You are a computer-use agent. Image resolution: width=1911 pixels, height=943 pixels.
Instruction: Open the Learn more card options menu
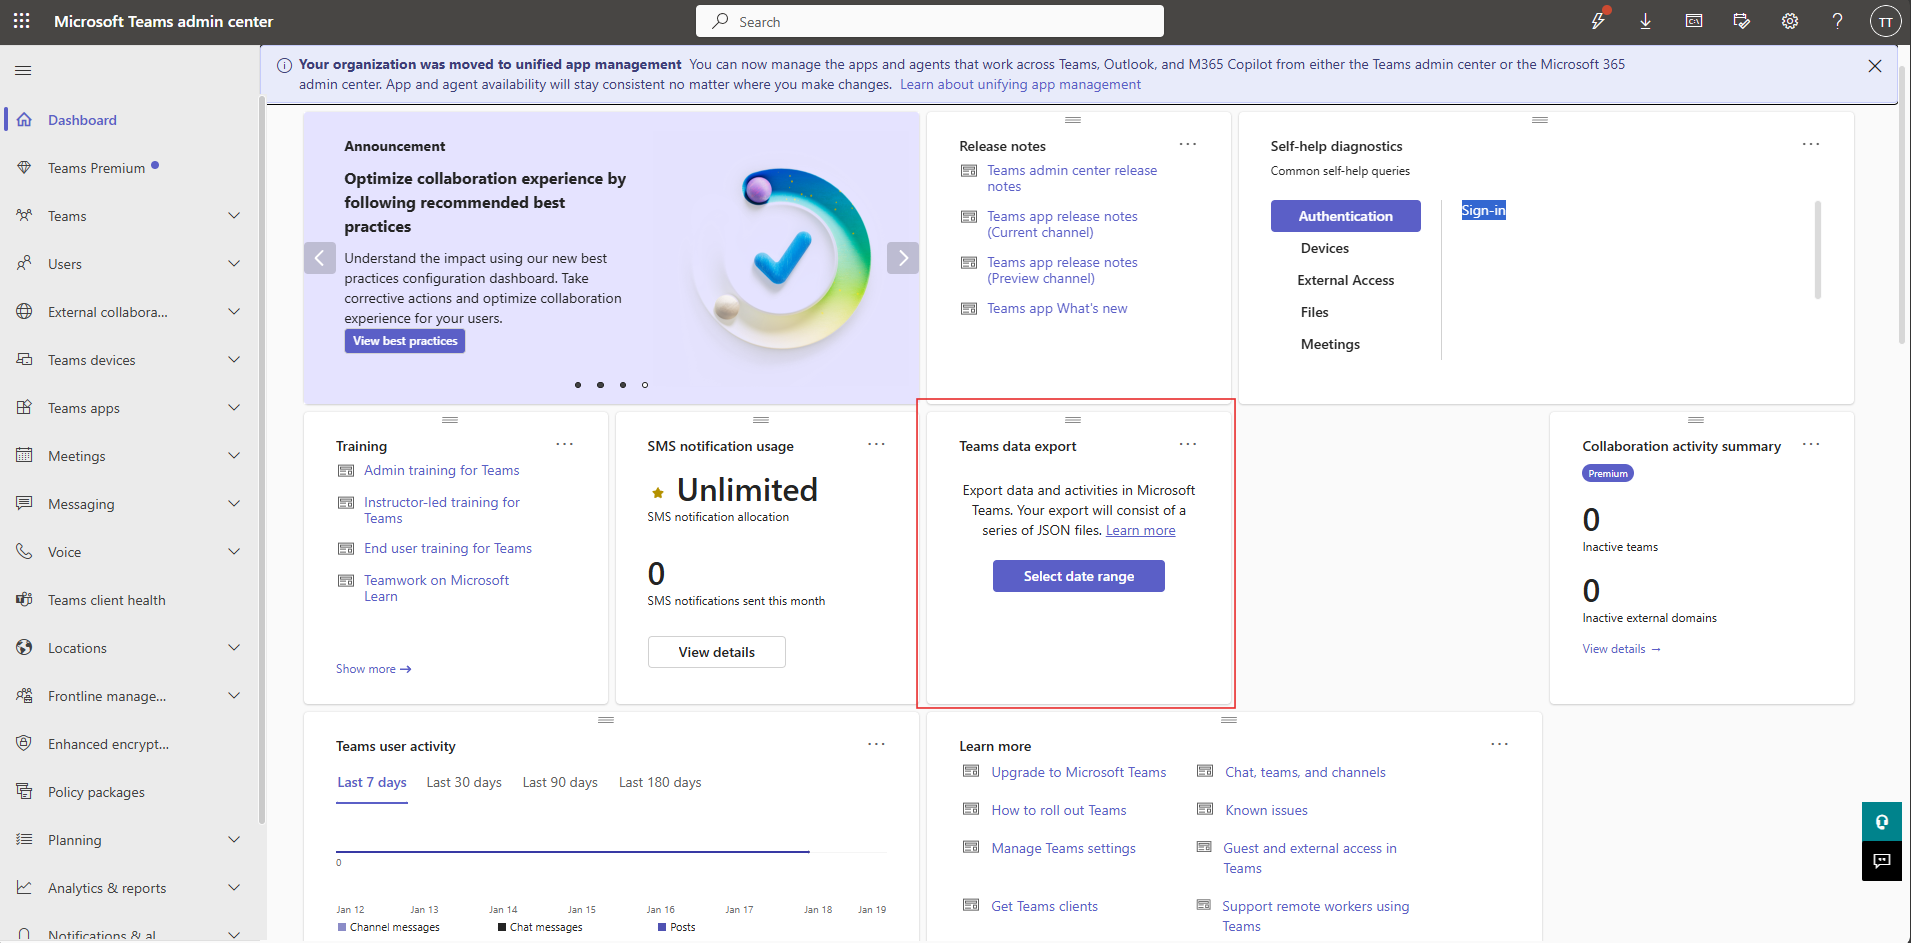(1499, 744)
